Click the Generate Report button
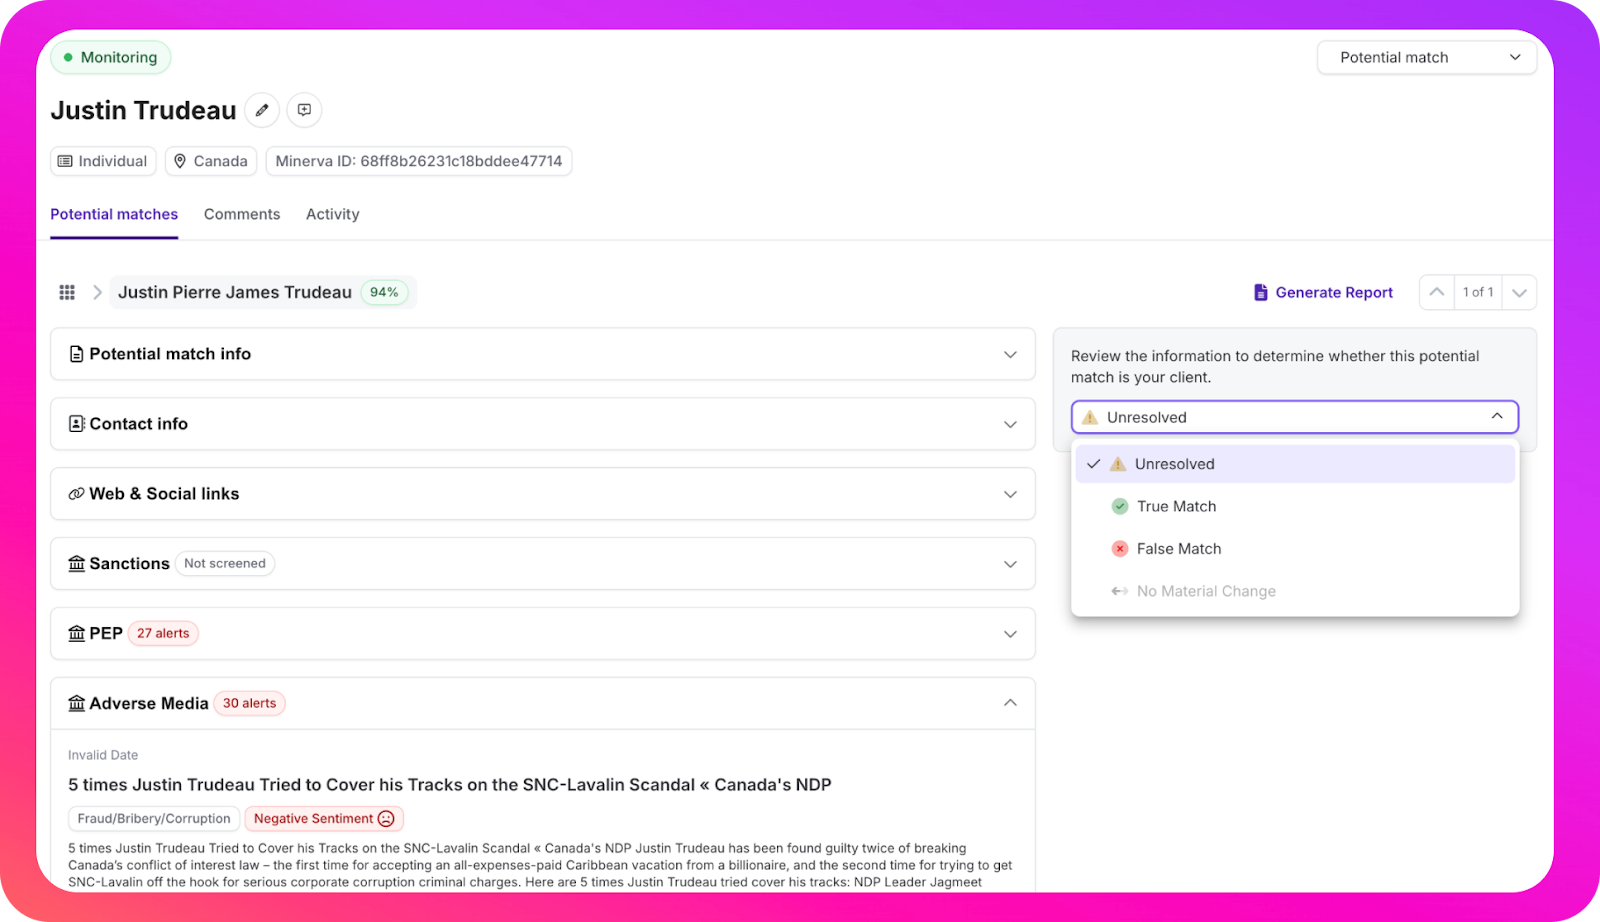The width and height of the screenshot is (1600, 922). tap(1323, 292)
